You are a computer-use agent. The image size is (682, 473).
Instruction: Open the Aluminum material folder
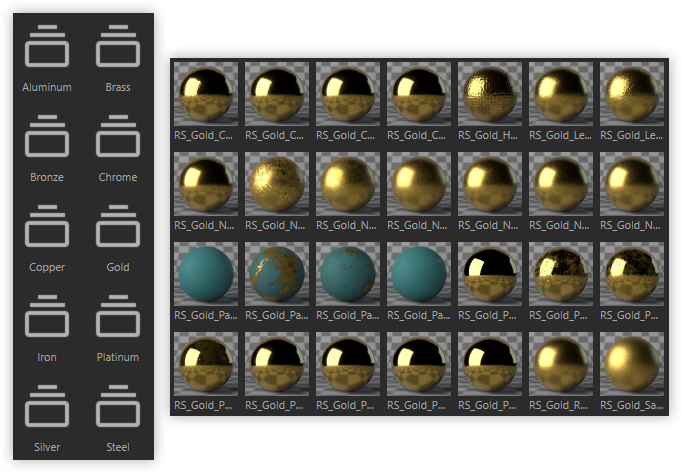coord(47,47)
